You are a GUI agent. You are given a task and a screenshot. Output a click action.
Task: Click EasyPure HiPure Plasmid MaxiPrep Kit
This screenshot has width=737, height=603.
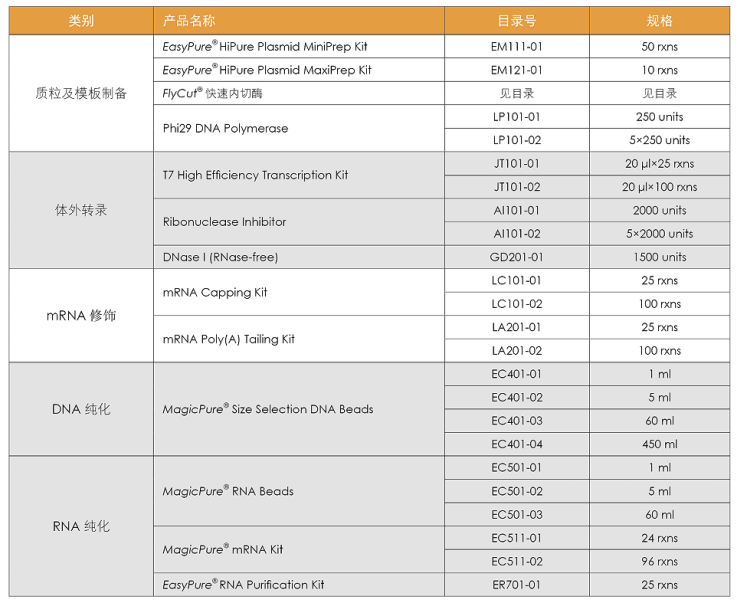[x=267, y=70]
